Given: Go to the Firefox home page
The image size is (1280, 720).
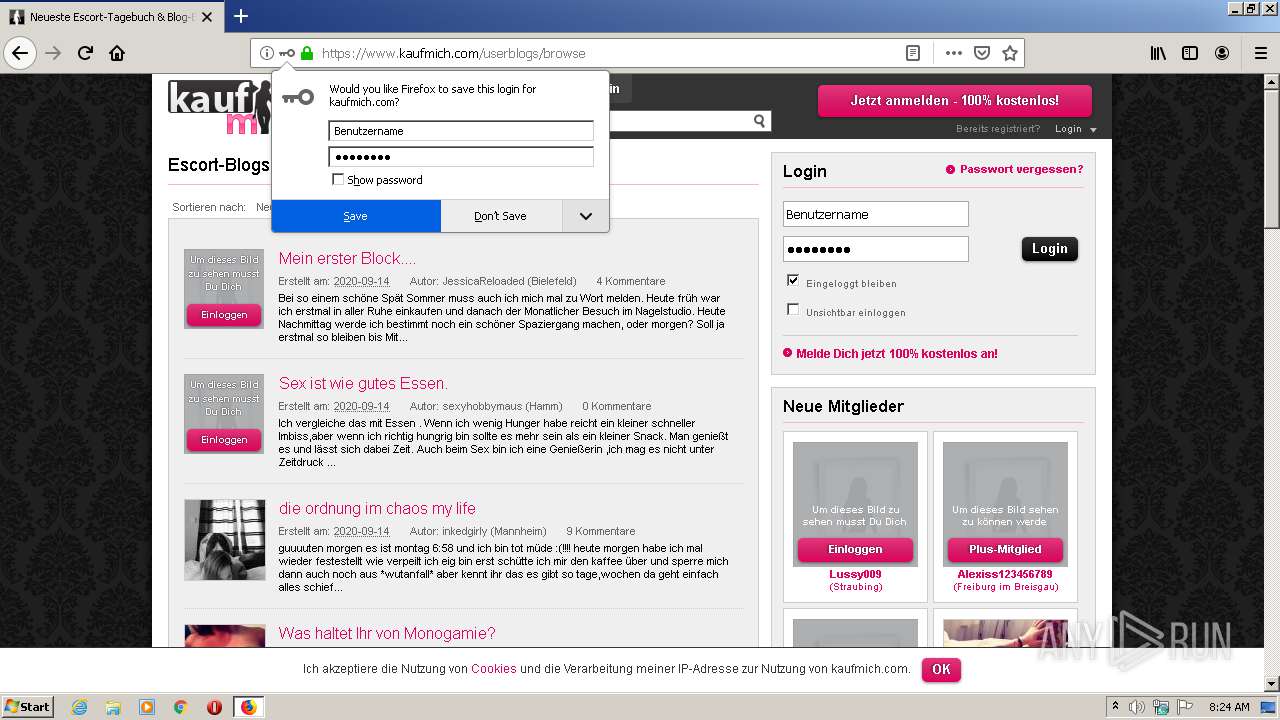Looking at the screenshot, I should click(x=117, y=53).
